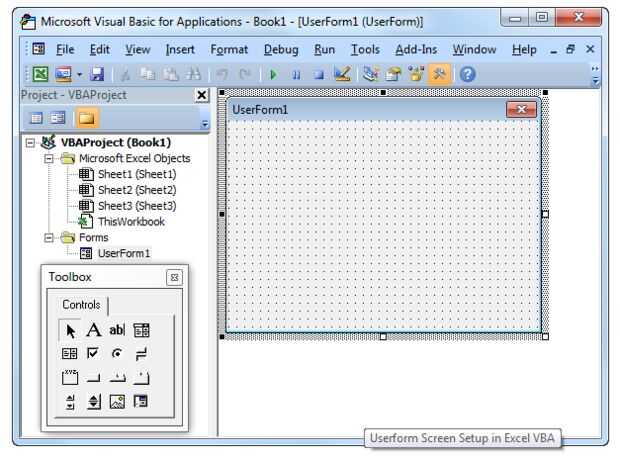The image size is (620, 460).
Task: Open the Window menu
Action: pyautogui.click(x=474, y=49)
